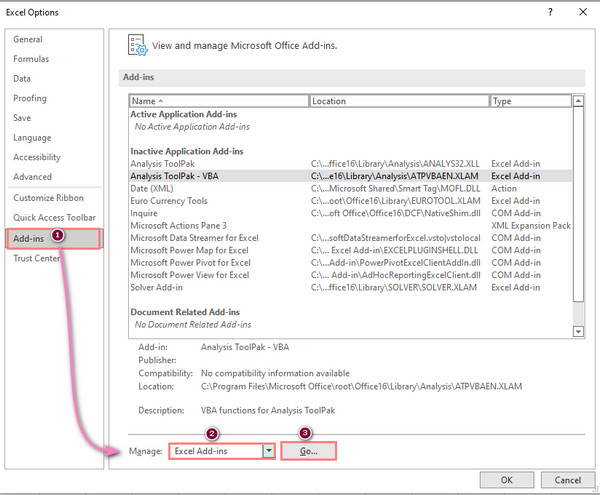Open the Accessibility category

click(37, 157)
